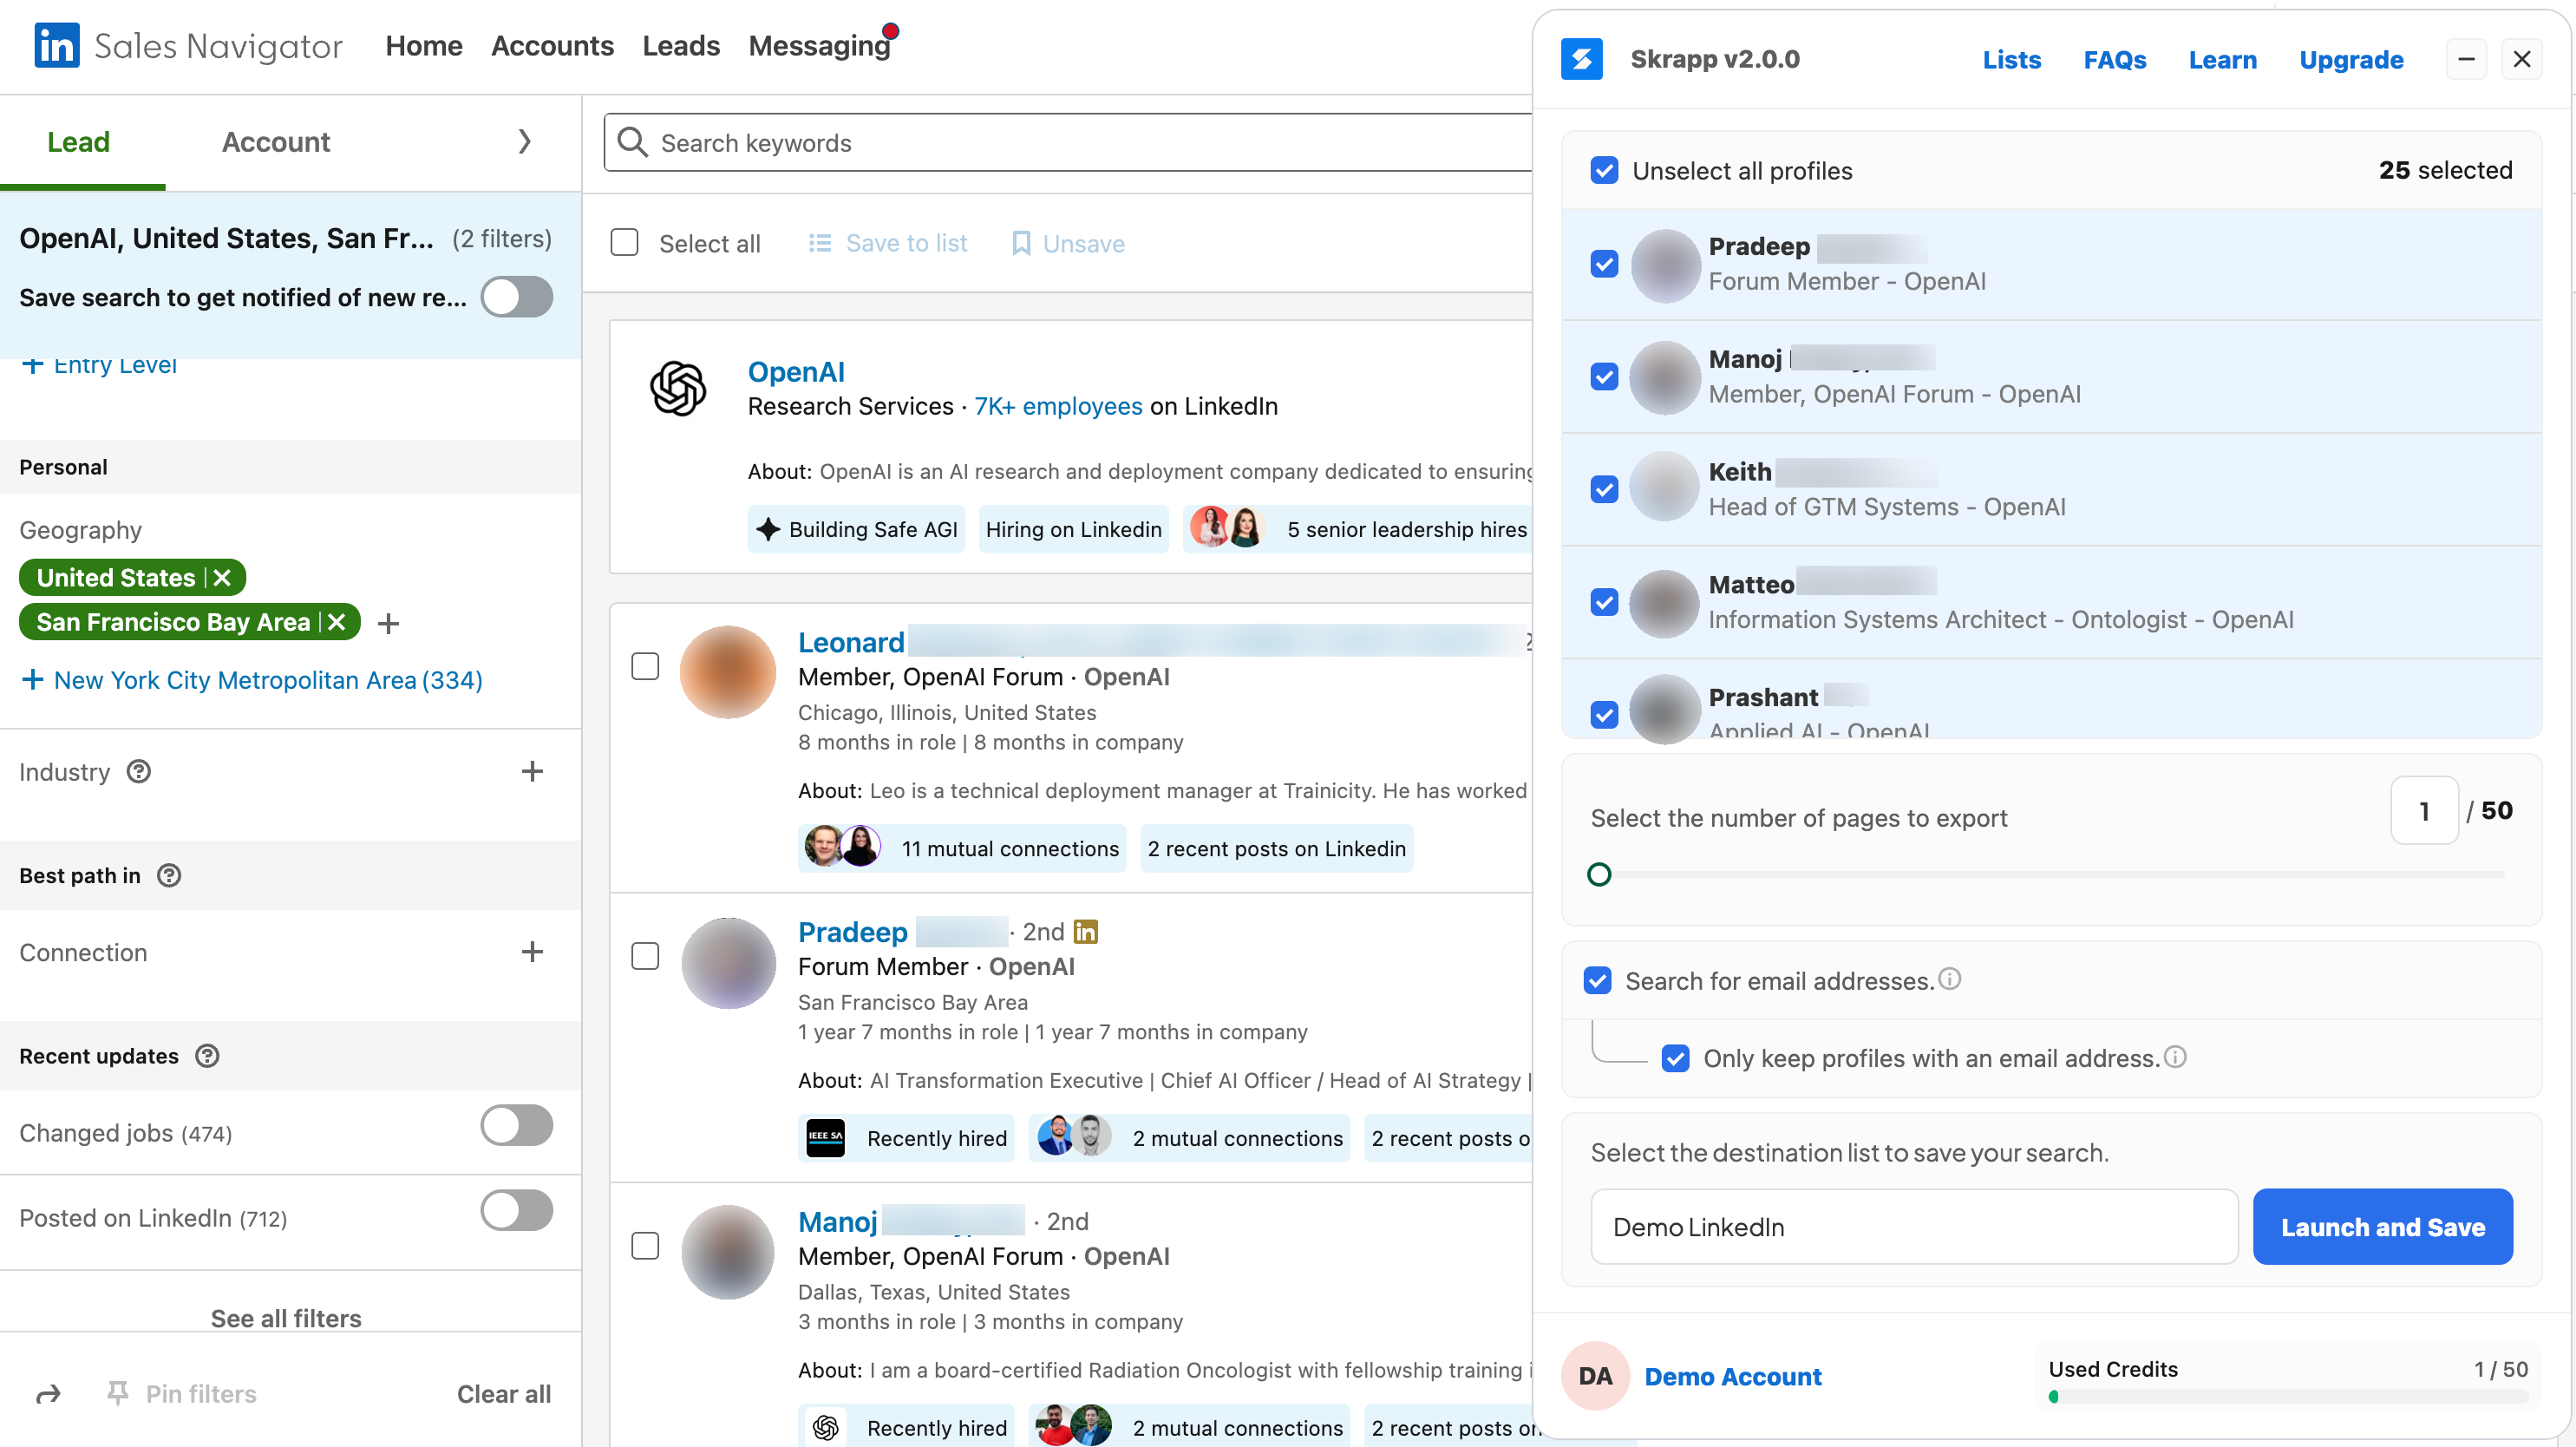
Task: Open the Industry help icon
Action: (x=139, y=771)
